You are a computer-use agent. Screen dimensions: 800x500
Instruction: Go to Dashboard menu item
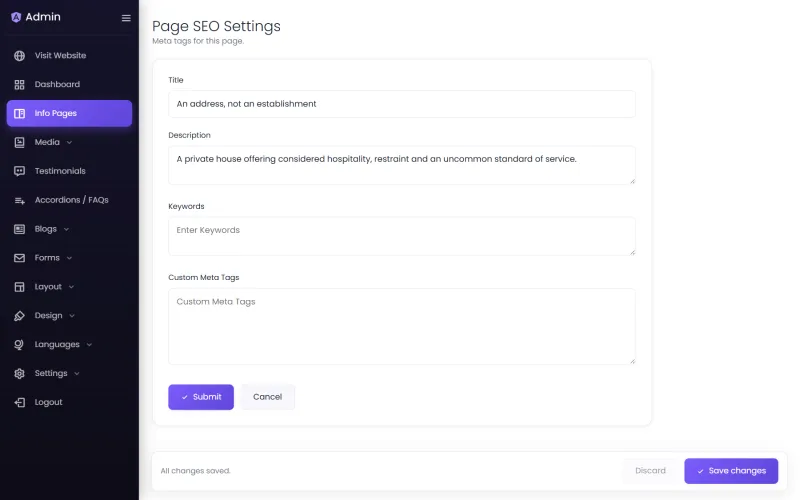pos(69,84)
